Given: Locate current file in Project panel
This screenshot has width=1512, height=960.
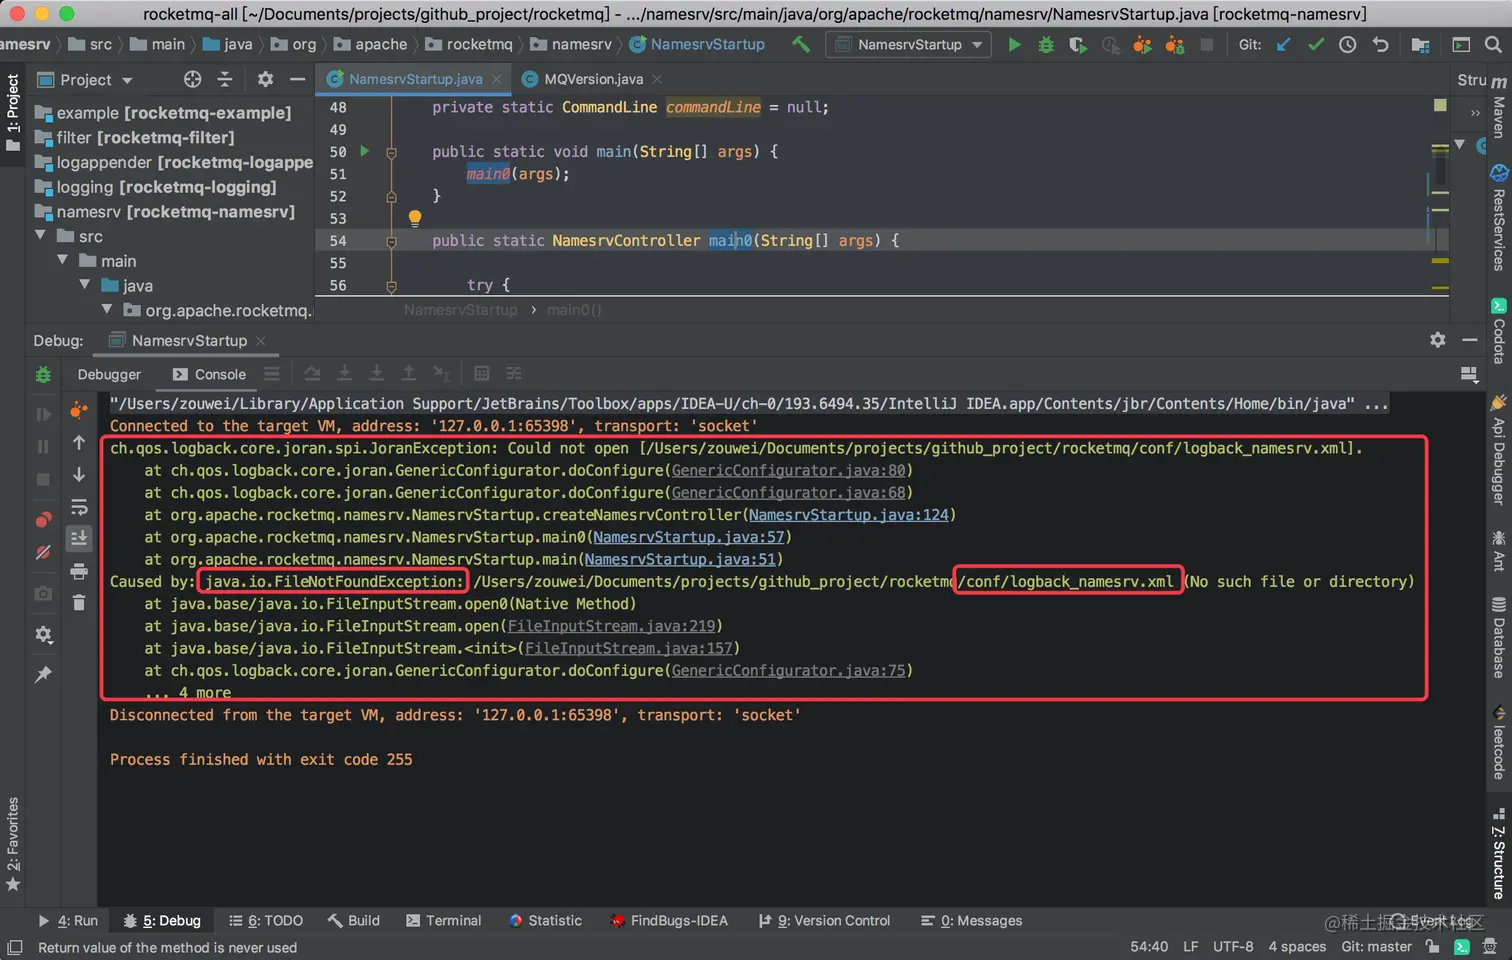Looking at the screenshot, I should (x=193, y=79).
